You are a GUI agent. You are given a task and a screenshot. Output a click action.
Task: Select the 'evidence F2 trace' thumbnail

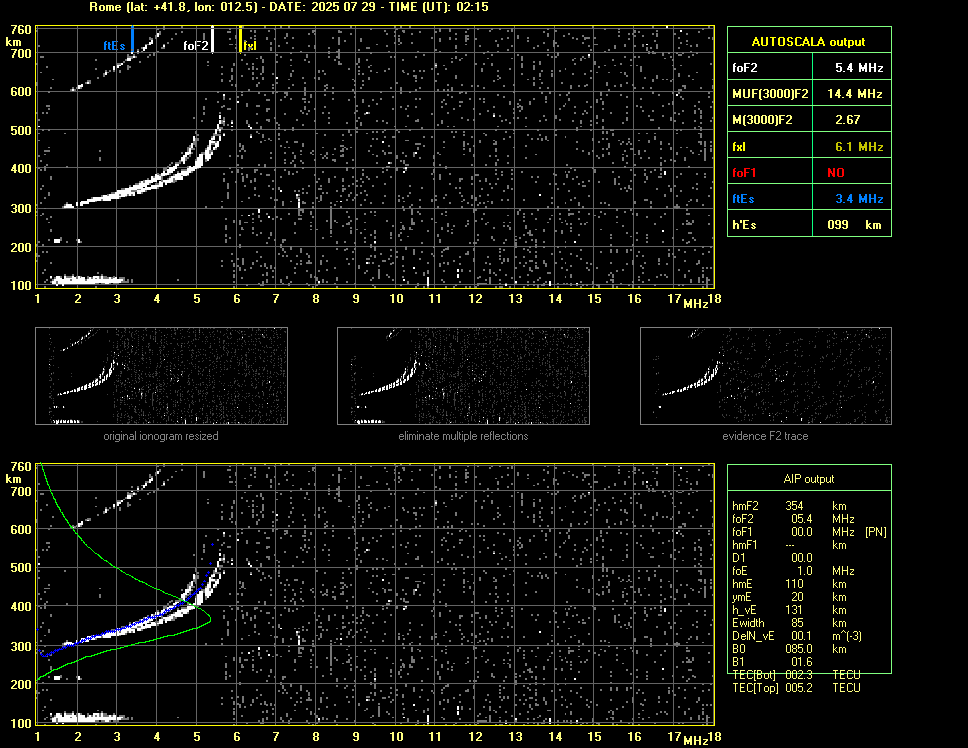[x=766, y=376]
